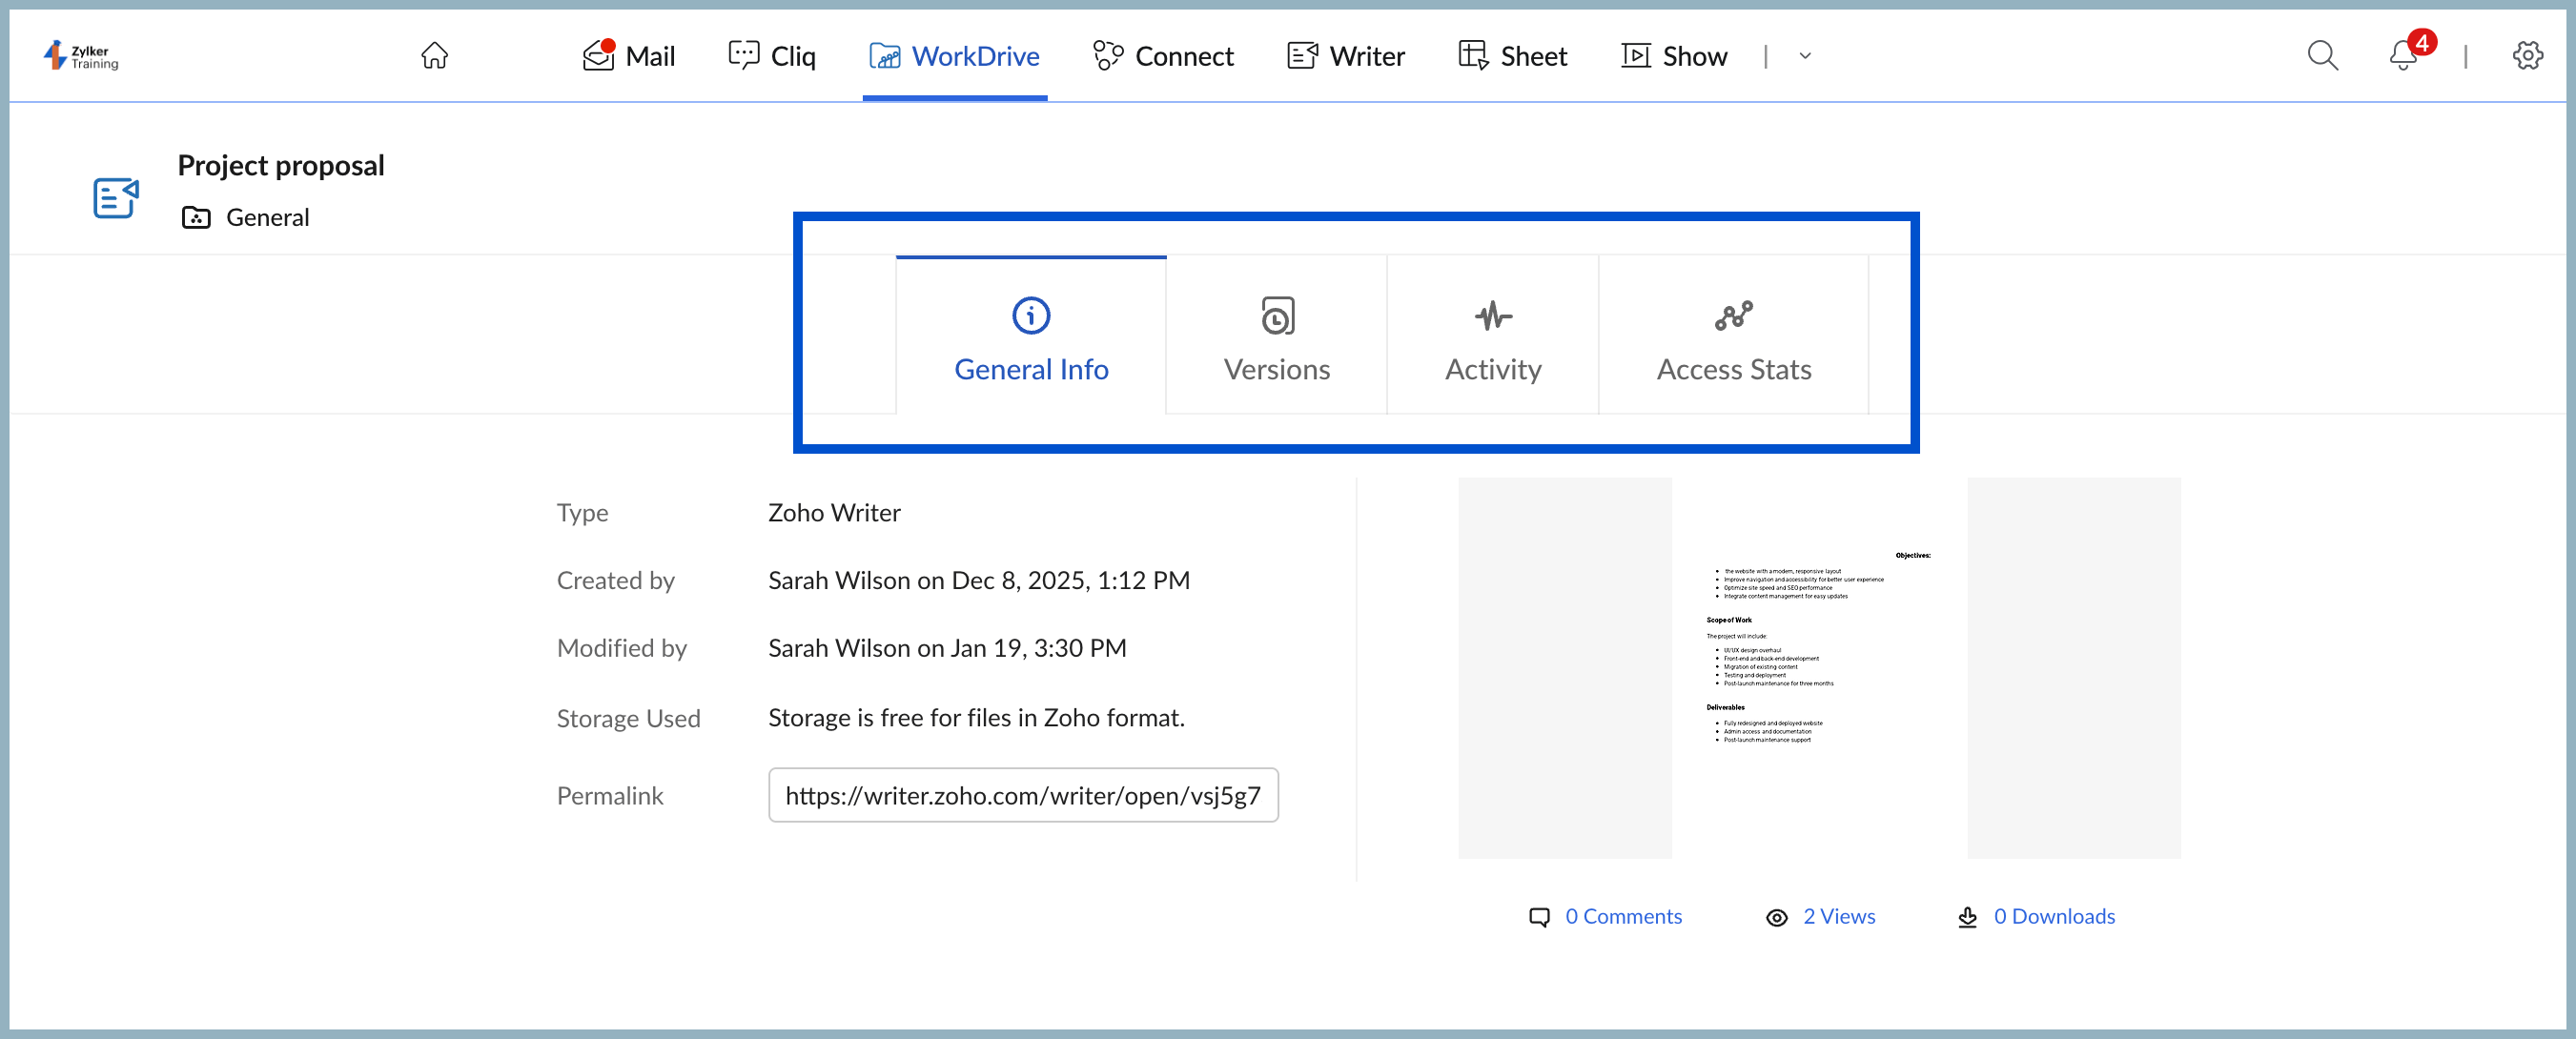Open the settings gear icon

2528,56
